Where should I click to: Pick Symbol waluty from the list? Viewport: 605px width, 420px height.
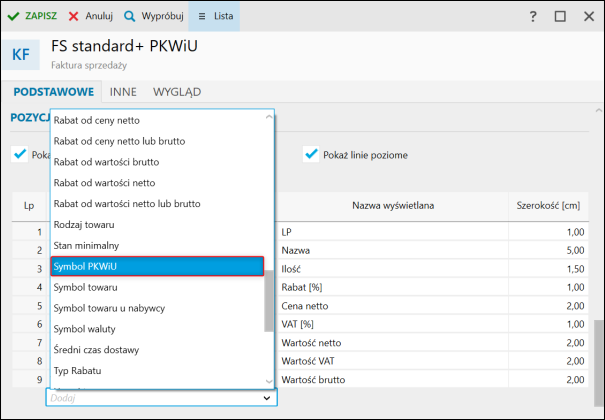click(157, 329)
